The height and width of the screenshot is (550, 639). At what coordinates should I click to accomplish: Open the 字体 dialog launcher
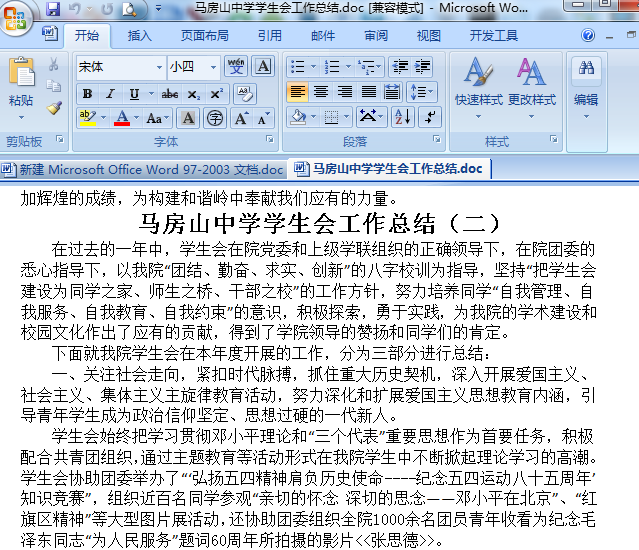point(270,139)
